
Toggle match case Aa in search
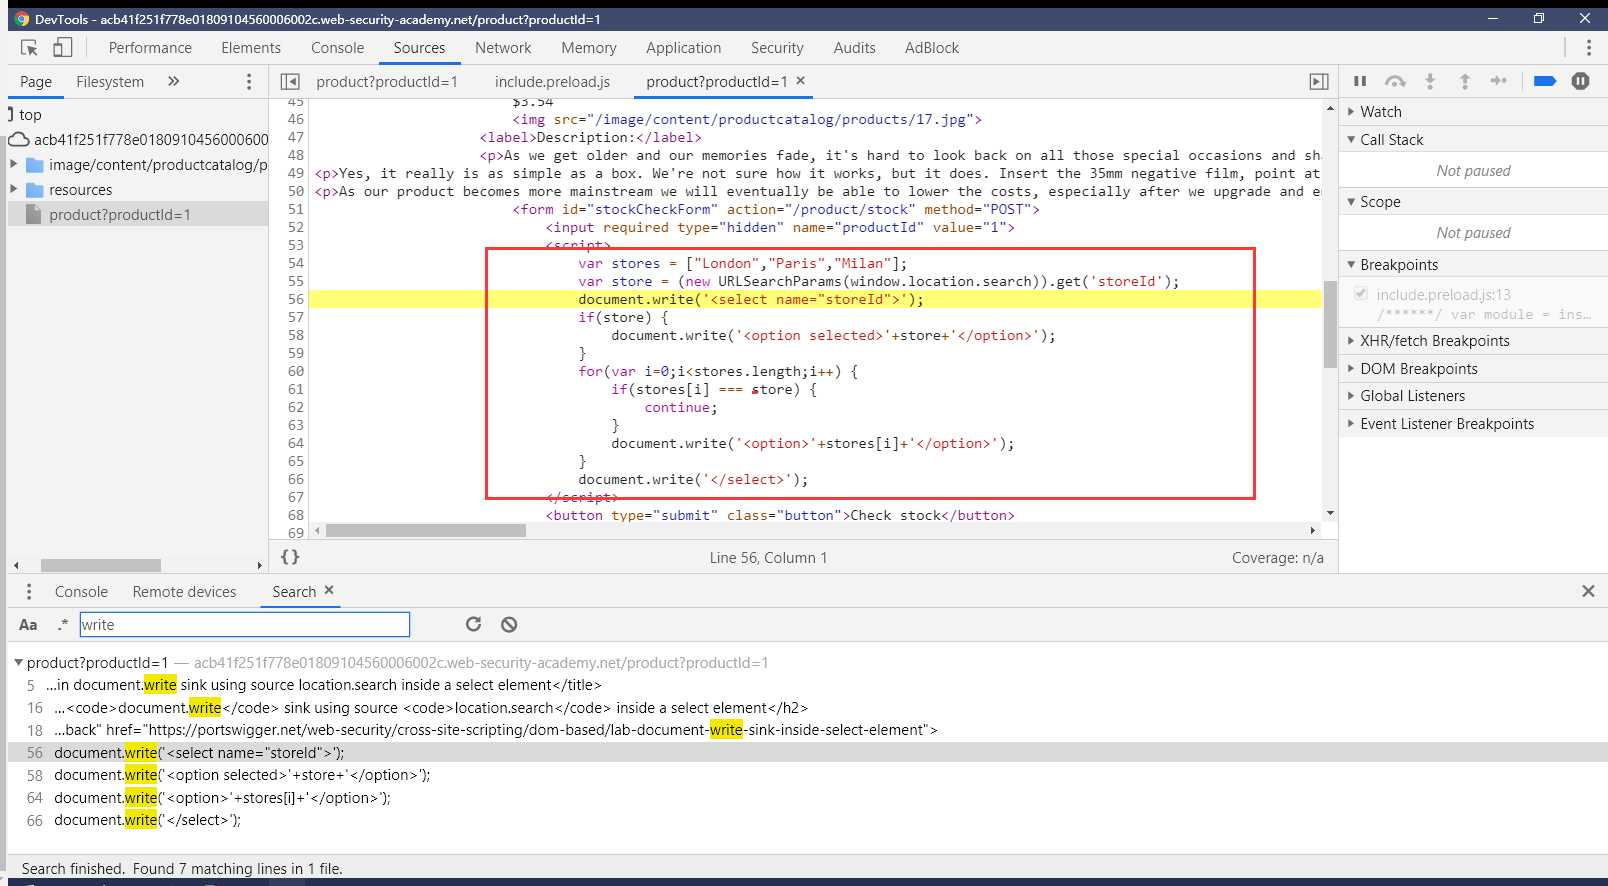[x=28, y=625]
